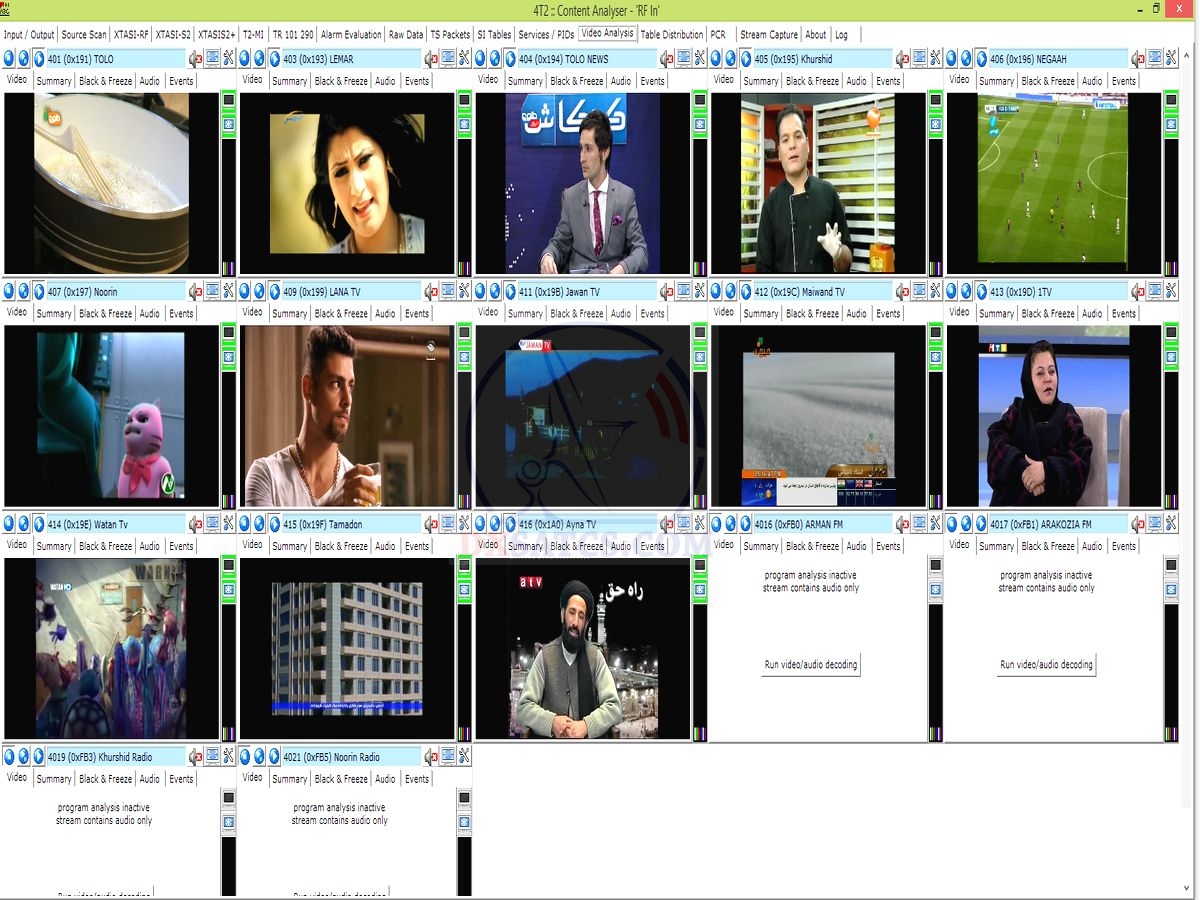The height and width of the screenshot is (900, 1200).
Task: Click the 404 TOLO NEWS video preview
Action: click(582, 183)
